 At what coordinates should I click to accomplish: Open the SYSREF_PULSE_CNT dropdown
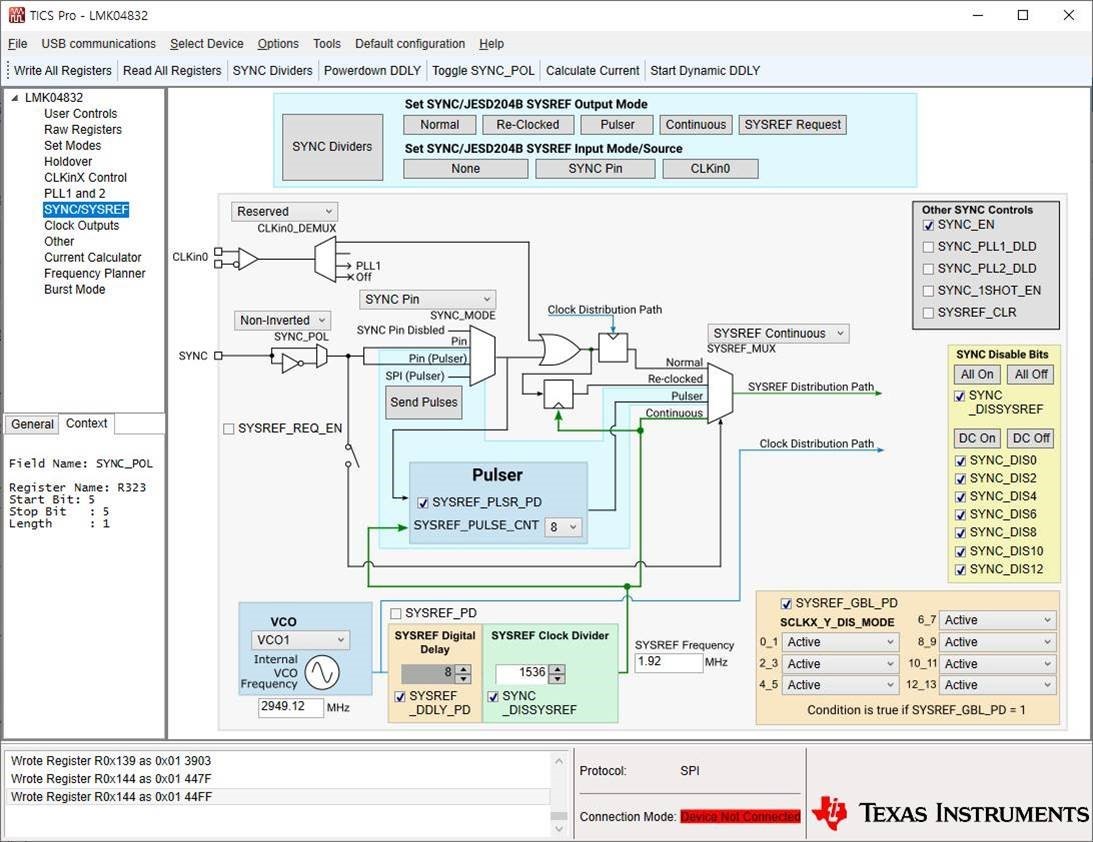563,527
